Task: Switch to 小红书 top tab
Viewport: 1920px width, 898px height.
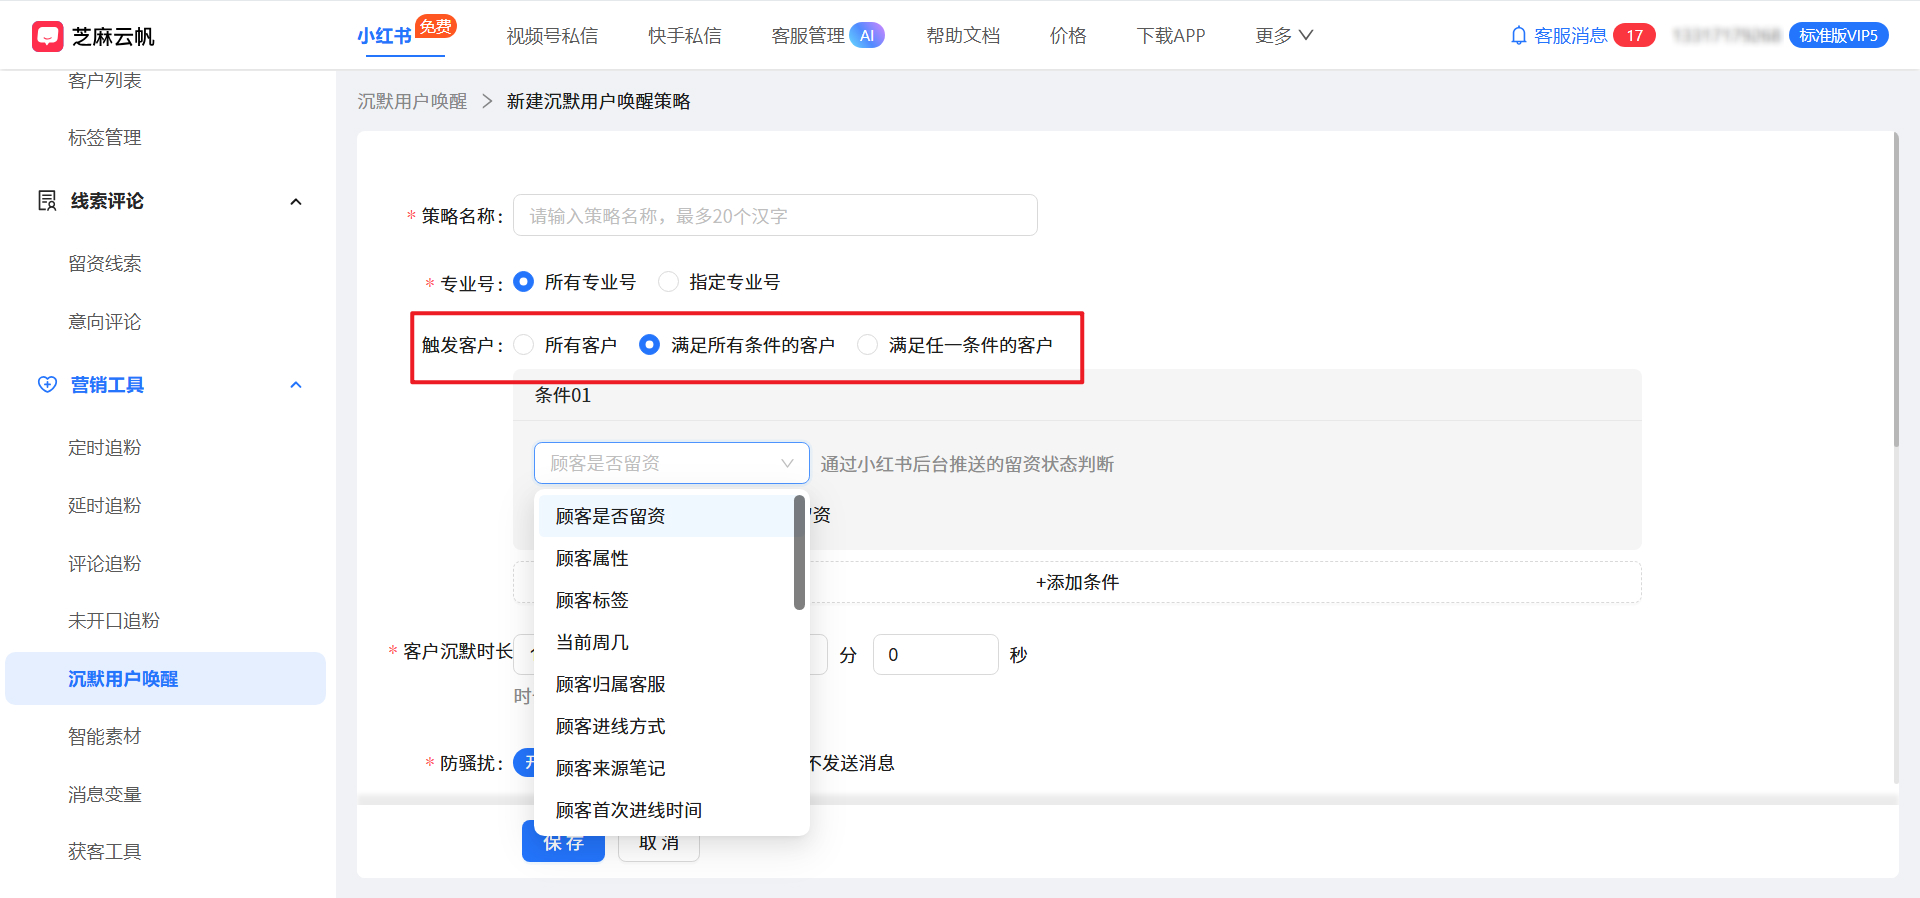Action: tap(384, 36)
